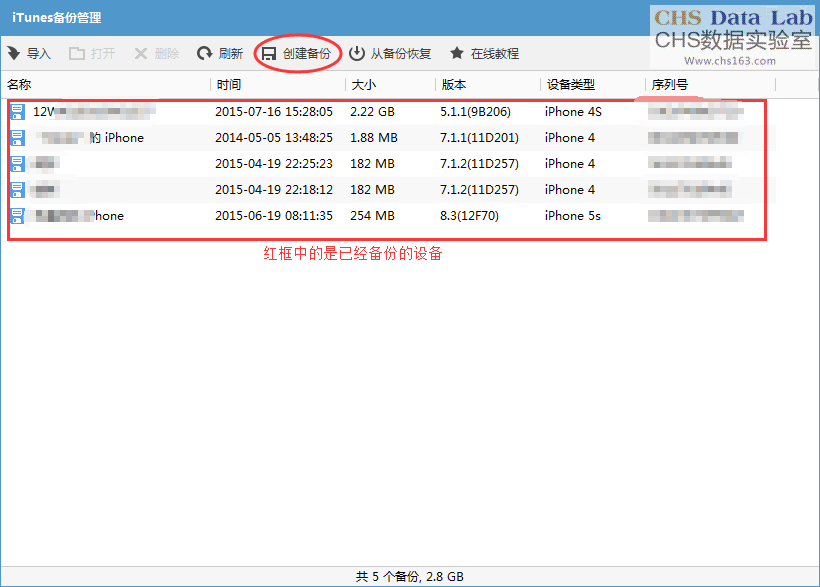
Task: Click the 的 iPhone backup name
Action: 116,138
